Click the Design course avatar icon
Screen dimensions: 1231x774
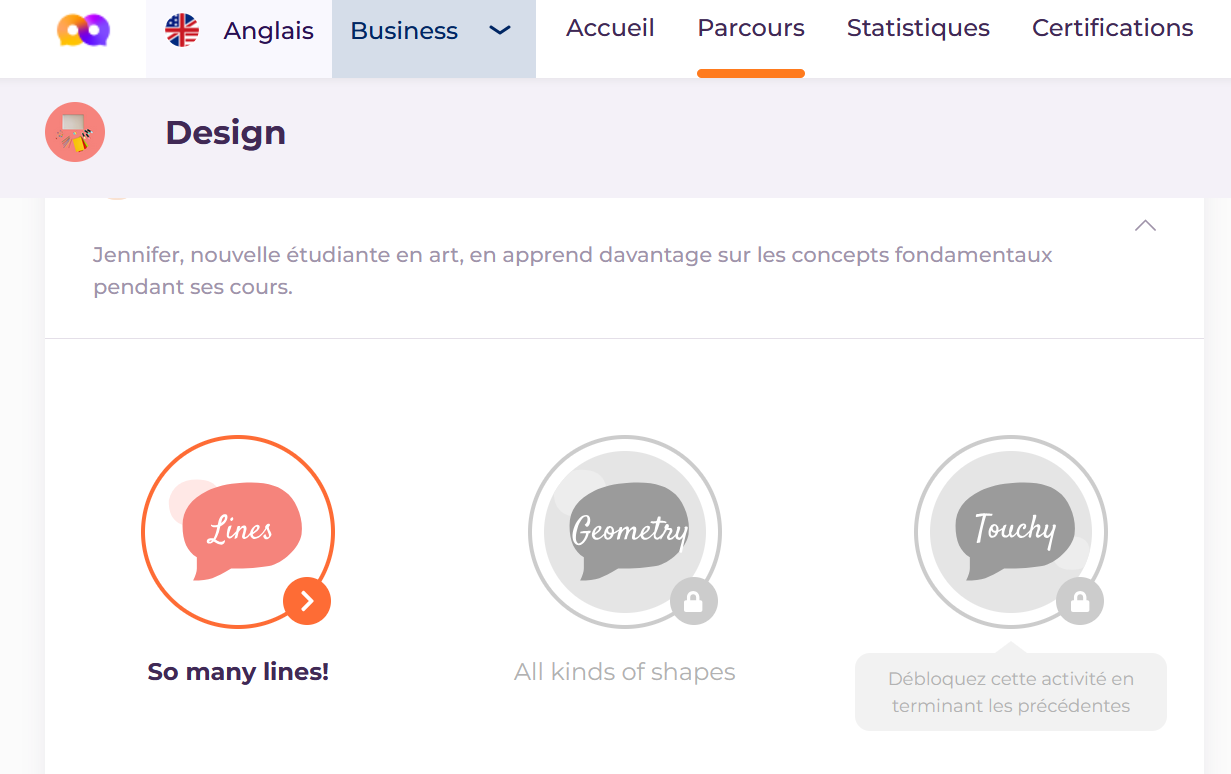(74, 131)
